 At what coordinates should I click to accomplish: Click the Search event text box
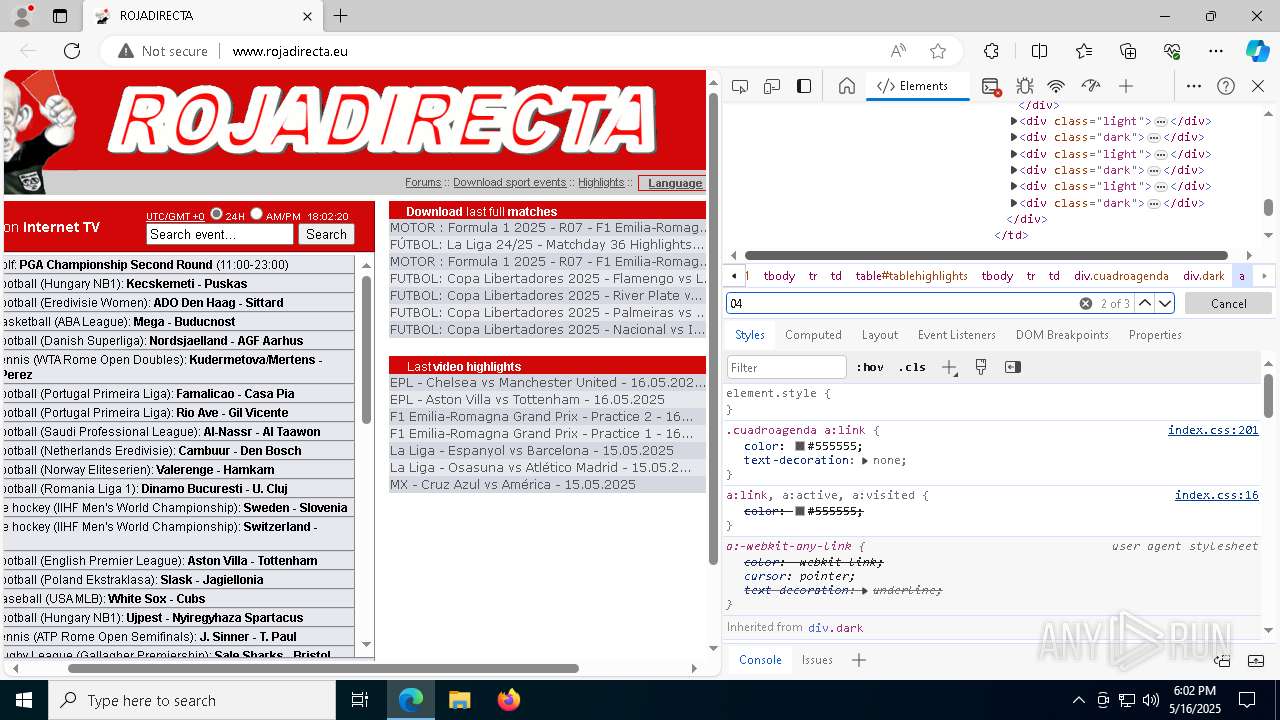click(220, 234)
